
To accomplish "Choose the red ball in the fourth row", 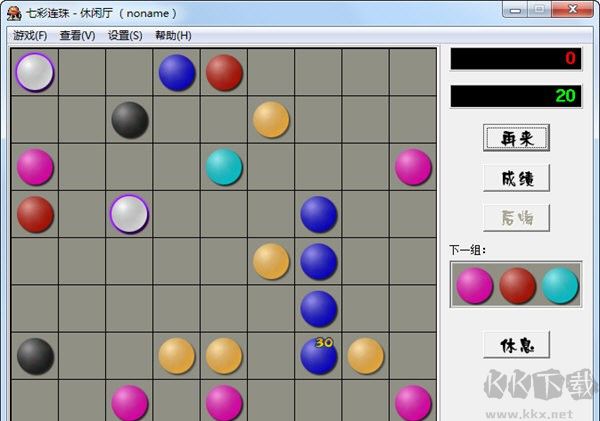I will pyautogui.click(x=35, y=214).
